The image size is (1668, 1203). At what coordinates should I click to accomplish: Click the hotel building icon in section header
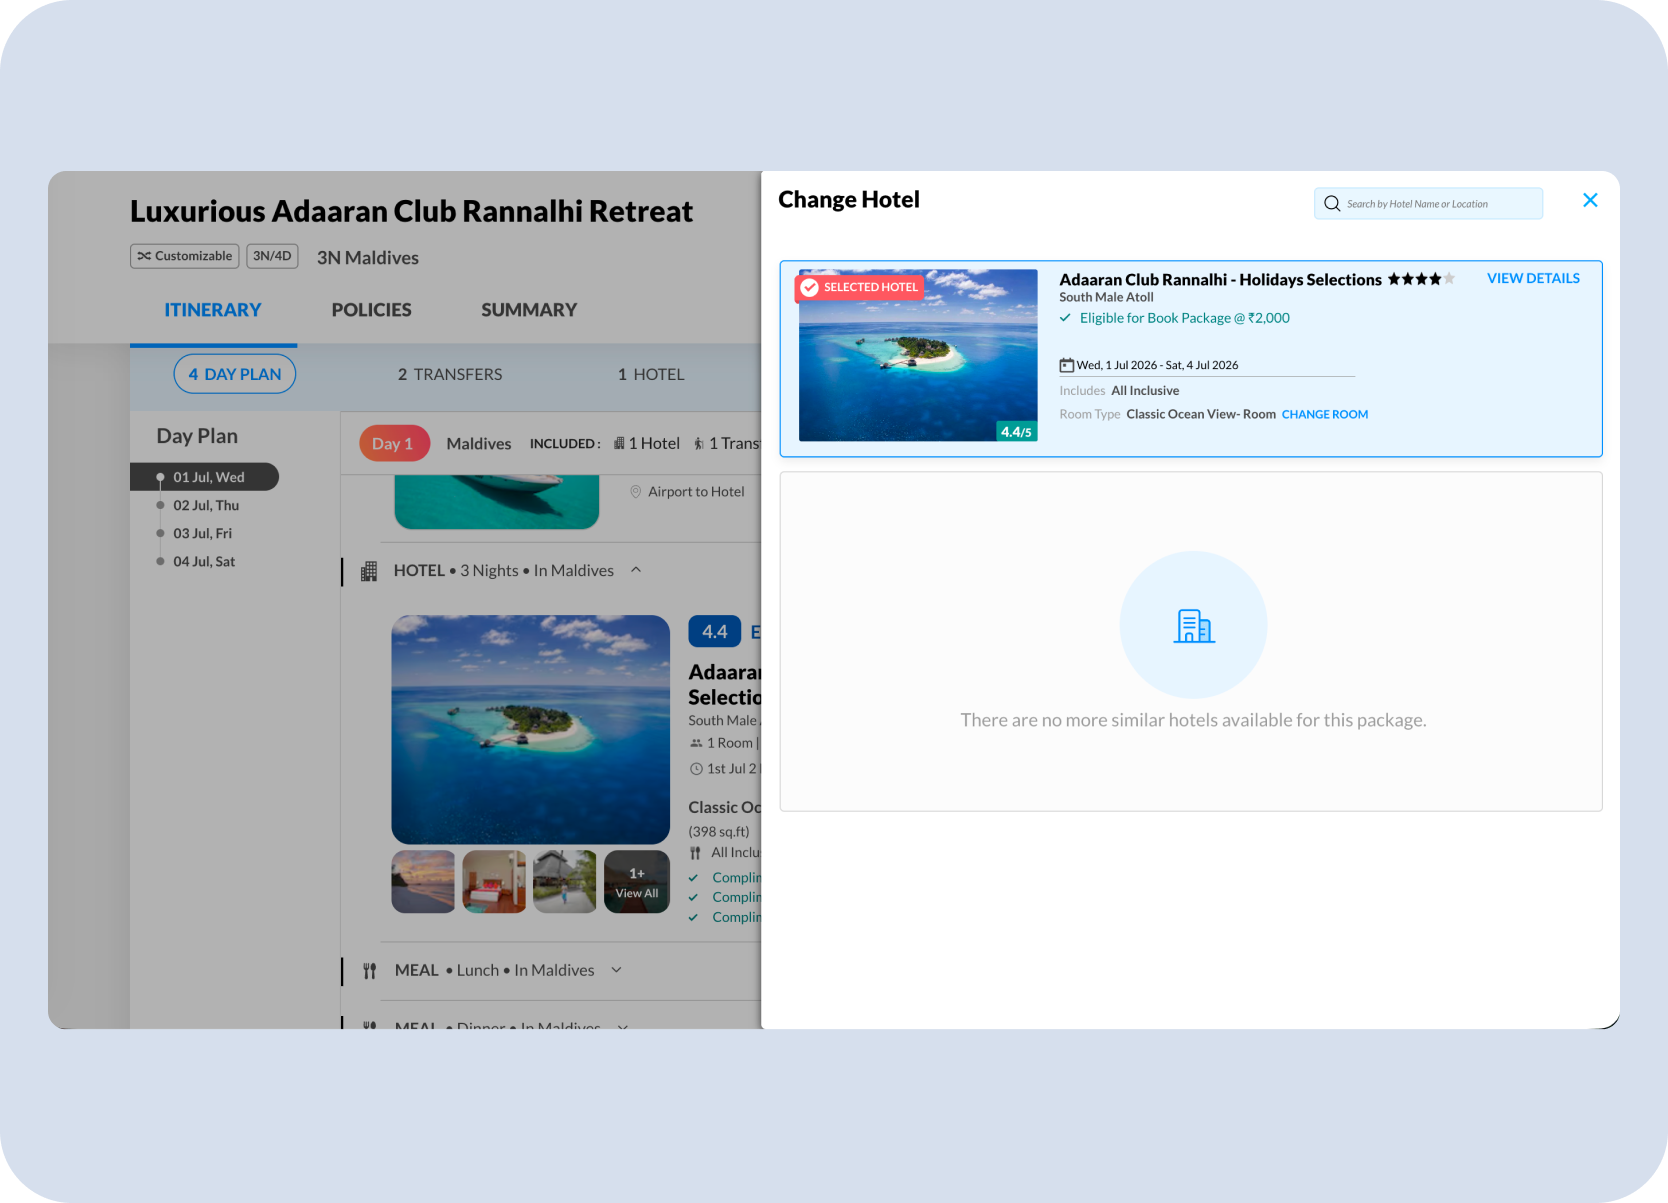pos(369,571)
